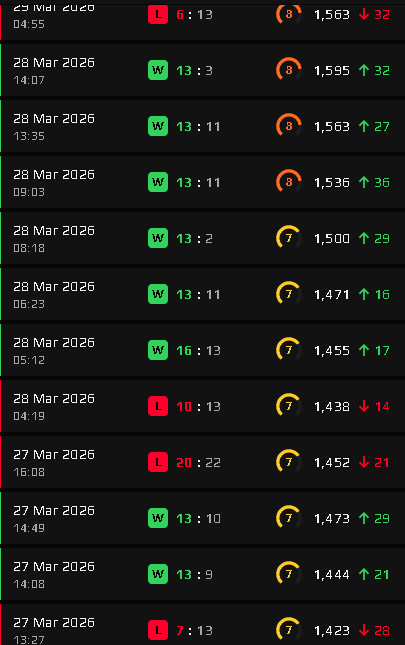The height and width of the screenshot is (645, 405).
Task: Open the match dated 28 Mar 2026 at 04:19
Action: pos(202,406)
